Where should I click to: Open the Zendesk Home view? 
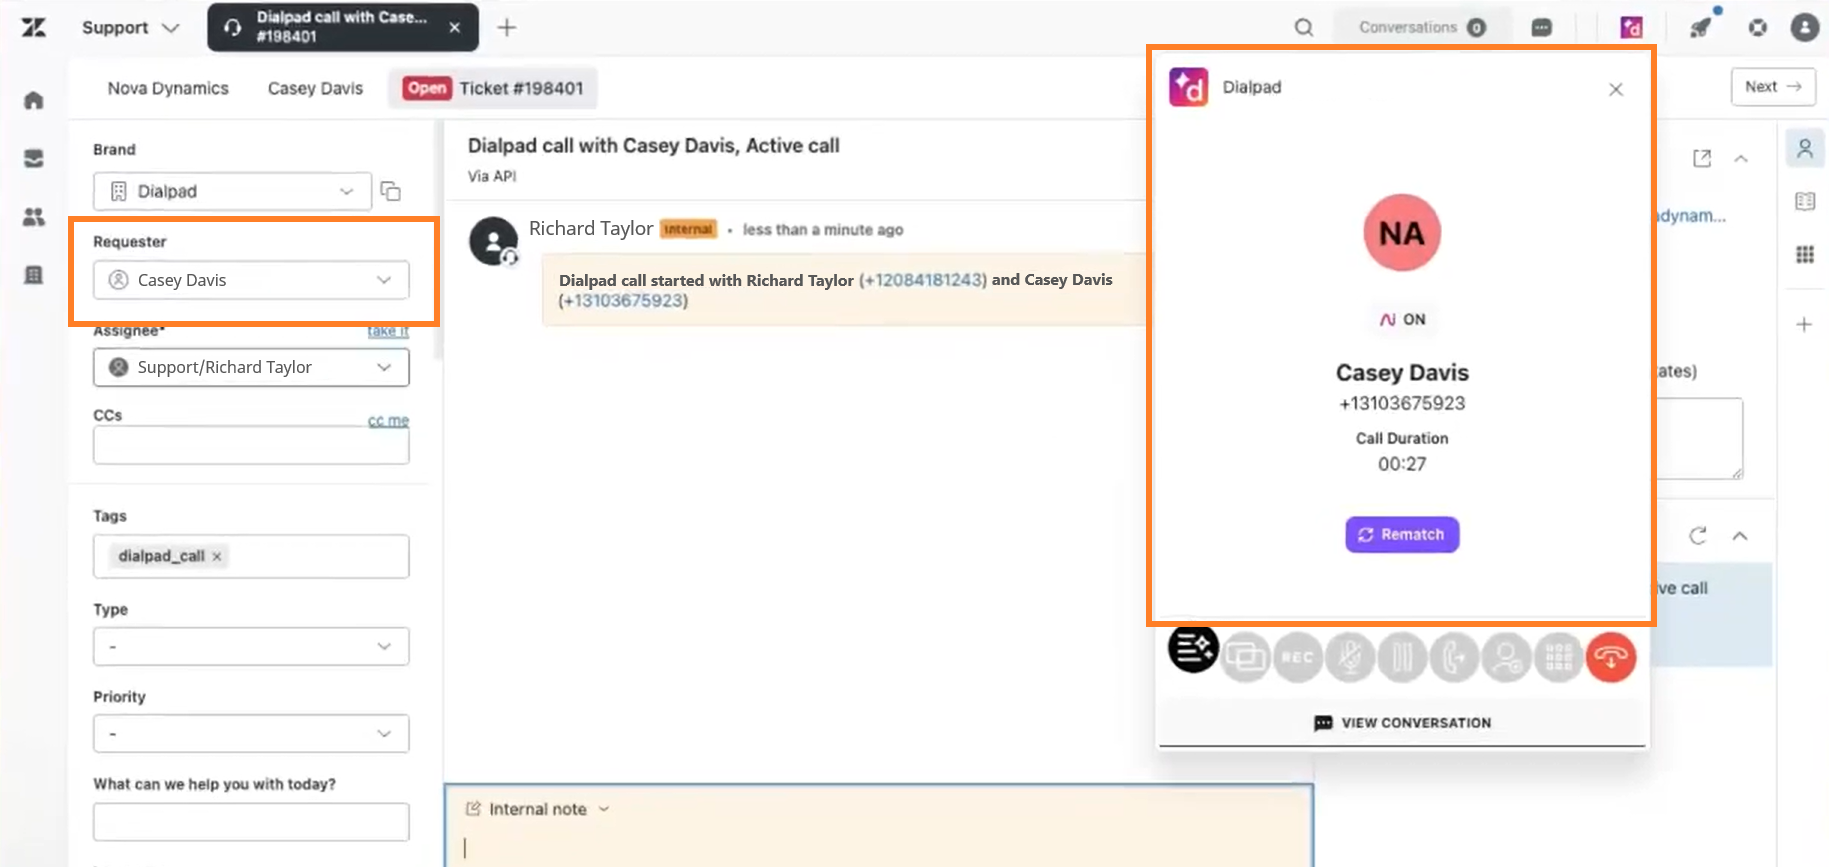pyautogui.click(x=34, y=100)
